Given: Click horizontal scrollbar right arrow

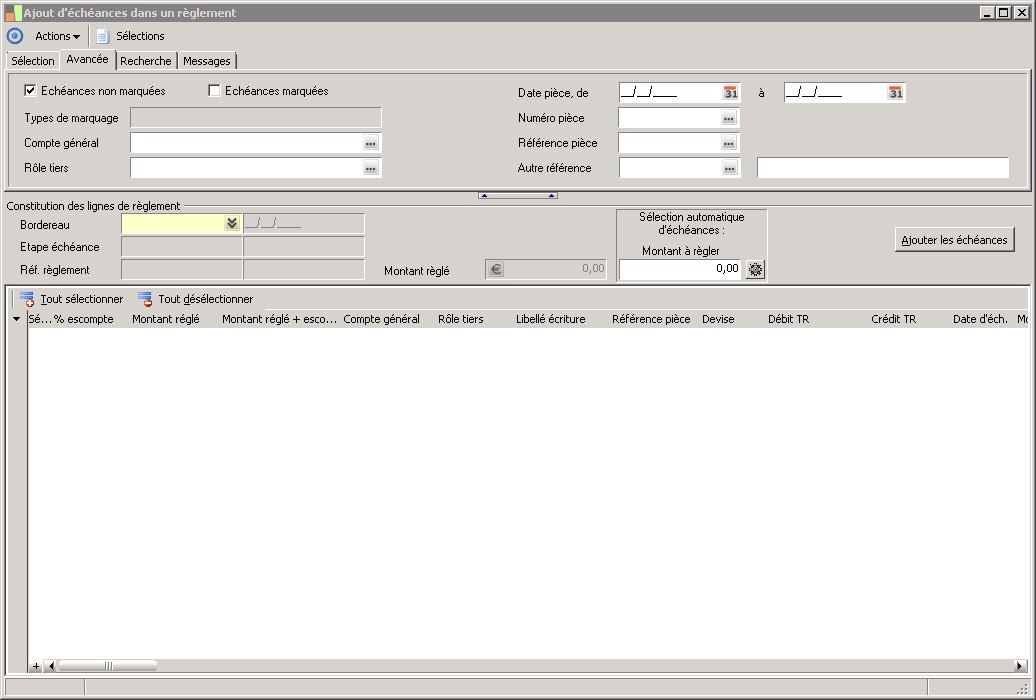Looking at the screenshot, I should pos(1020,666).
